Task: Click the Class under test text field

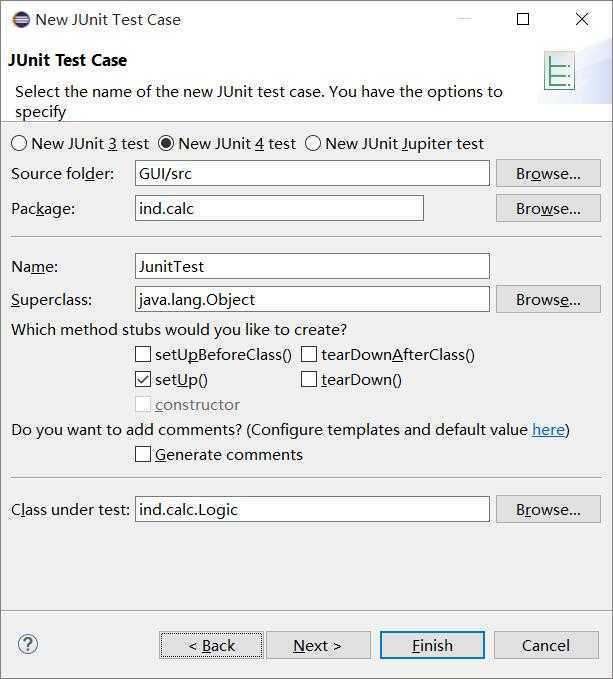Action: coord(312,509)
